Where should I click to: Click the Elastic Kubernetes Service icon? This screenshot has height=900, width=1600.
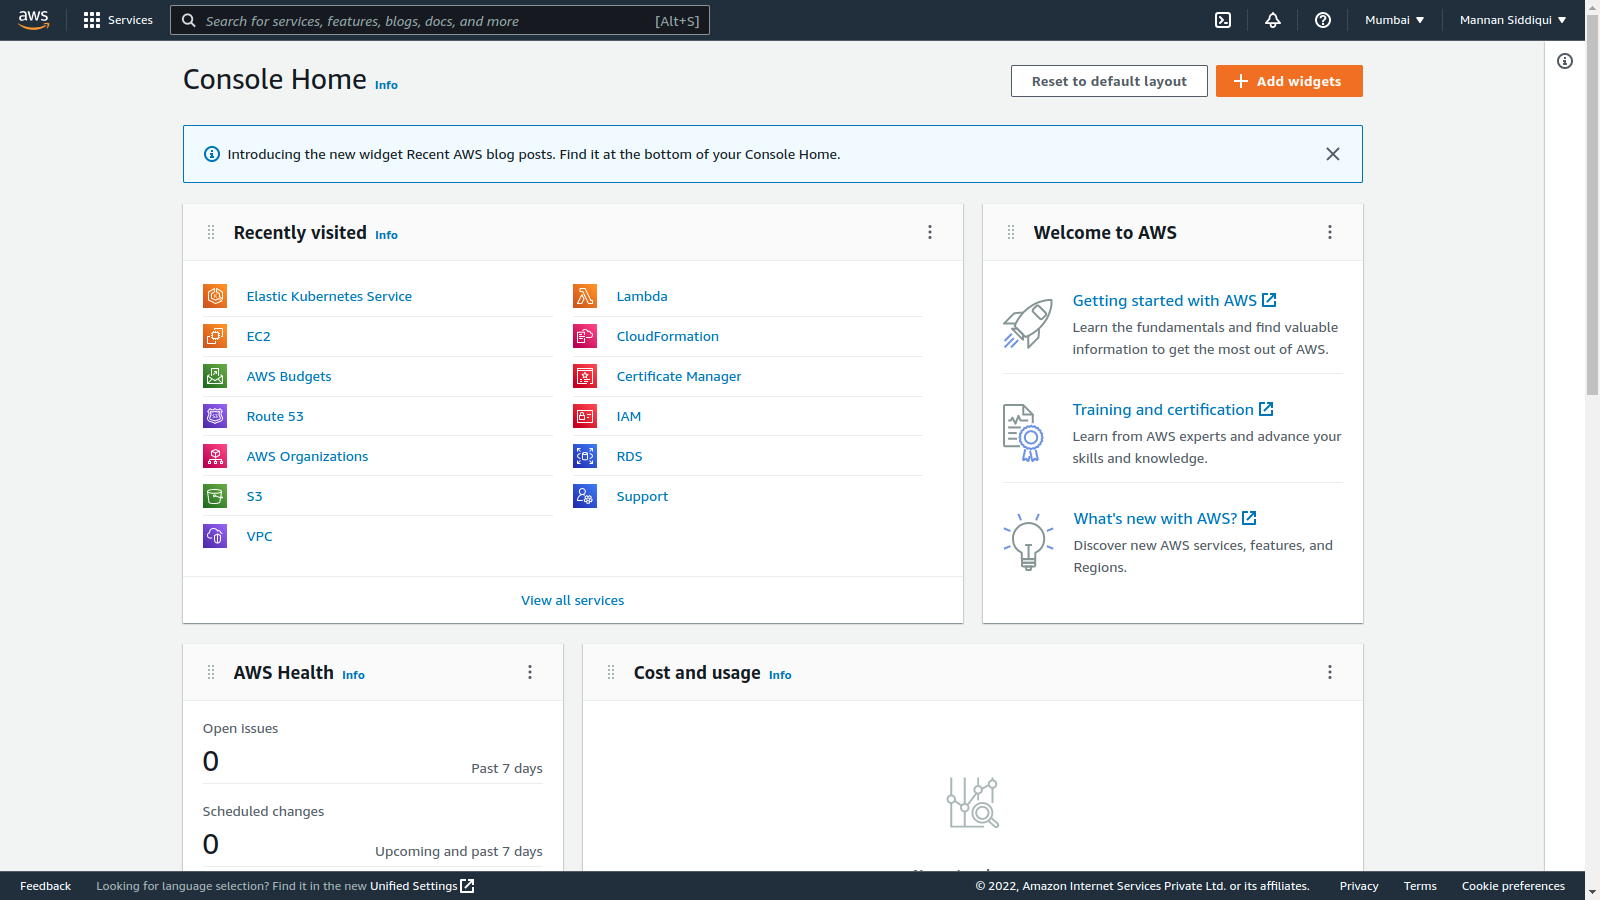(x=215, y=296)
